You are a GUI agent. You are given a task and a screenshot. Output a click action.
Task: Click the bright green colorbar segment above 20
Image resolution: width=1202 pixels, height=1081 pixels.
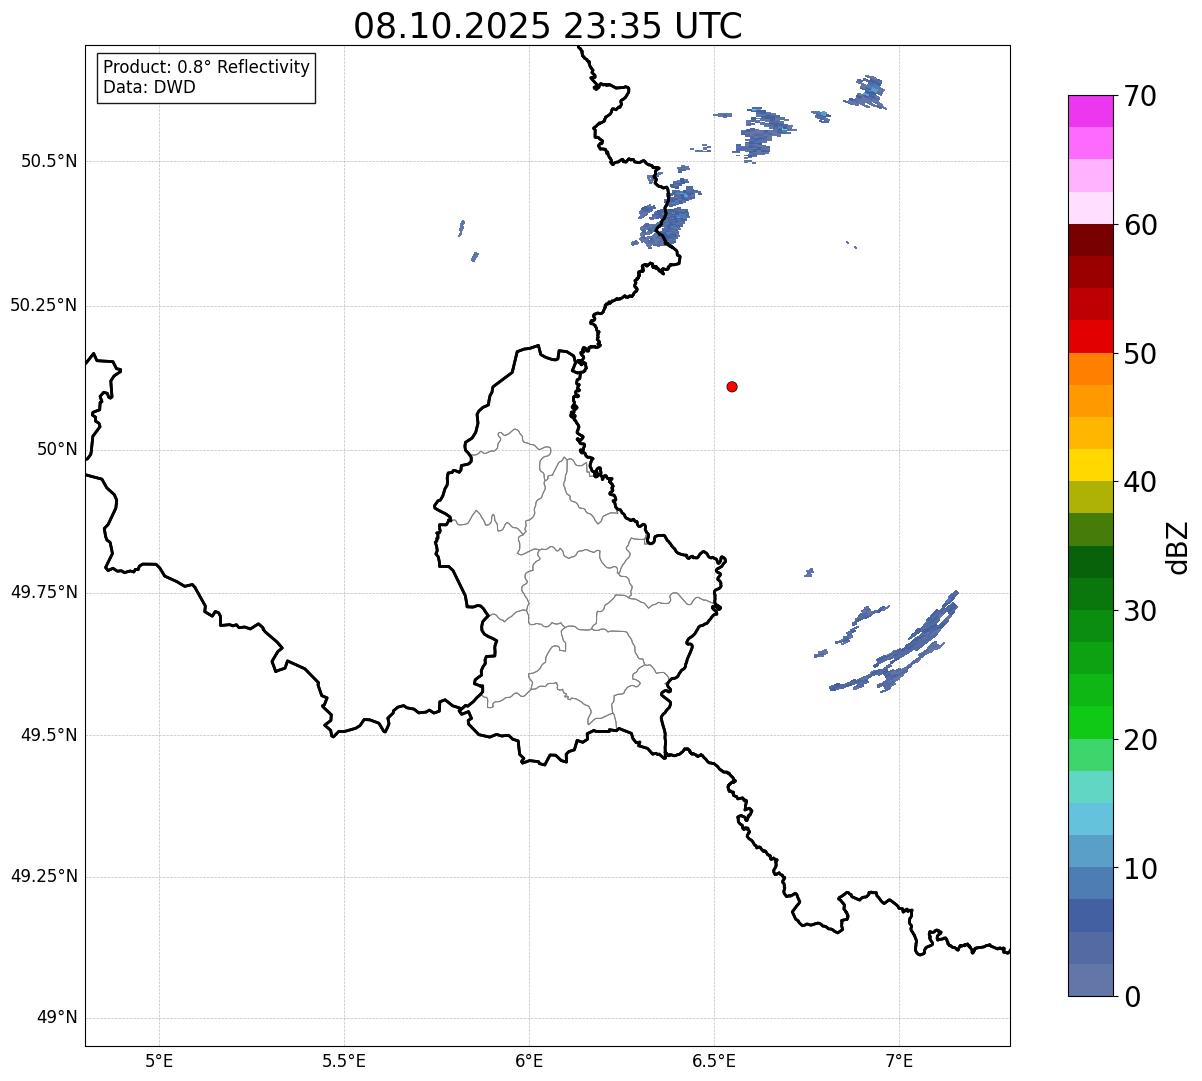tap(1091, 723)
